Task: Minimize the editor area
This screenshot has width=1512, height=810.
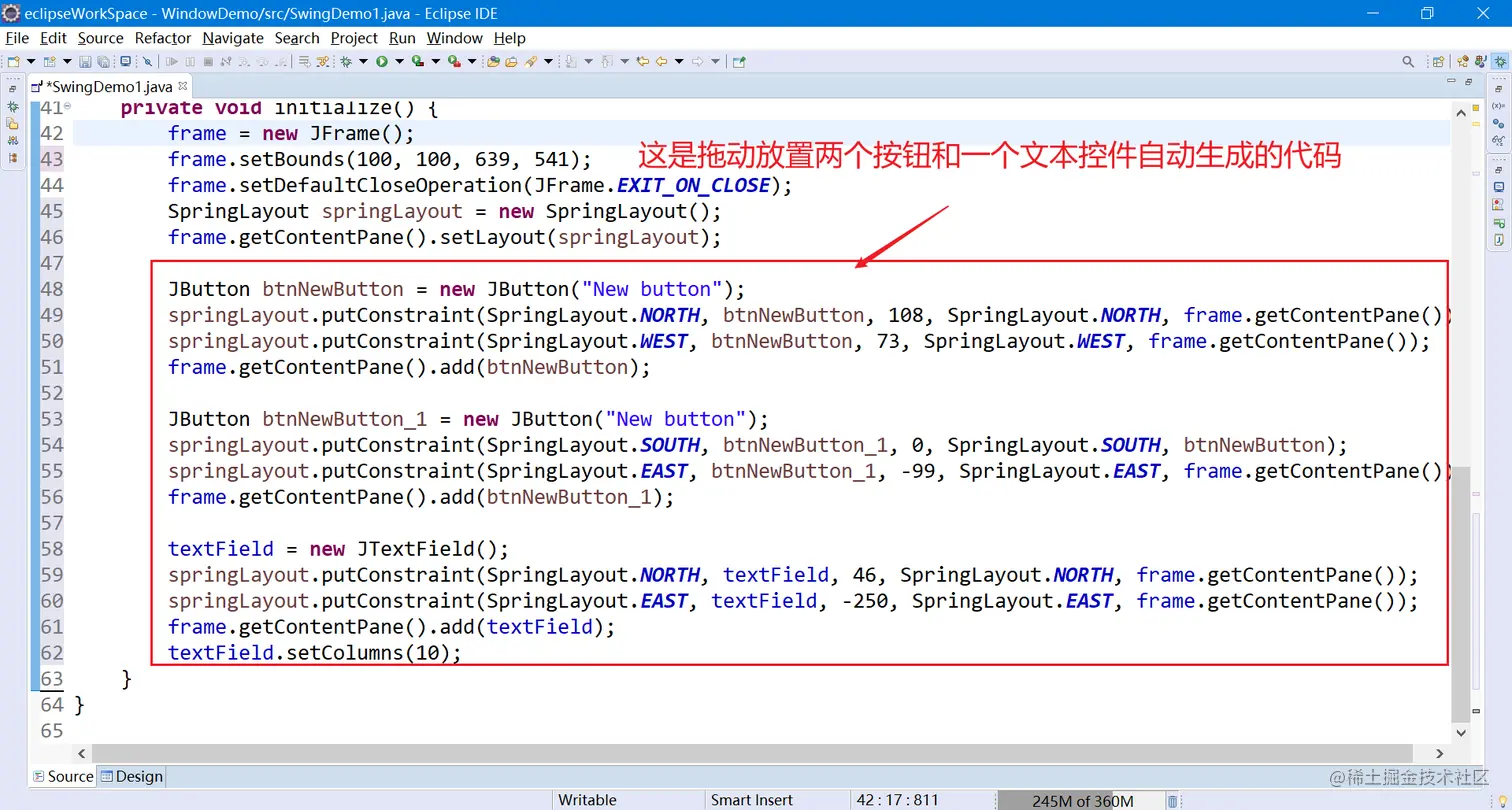Action: click(x=1451, y=81)
